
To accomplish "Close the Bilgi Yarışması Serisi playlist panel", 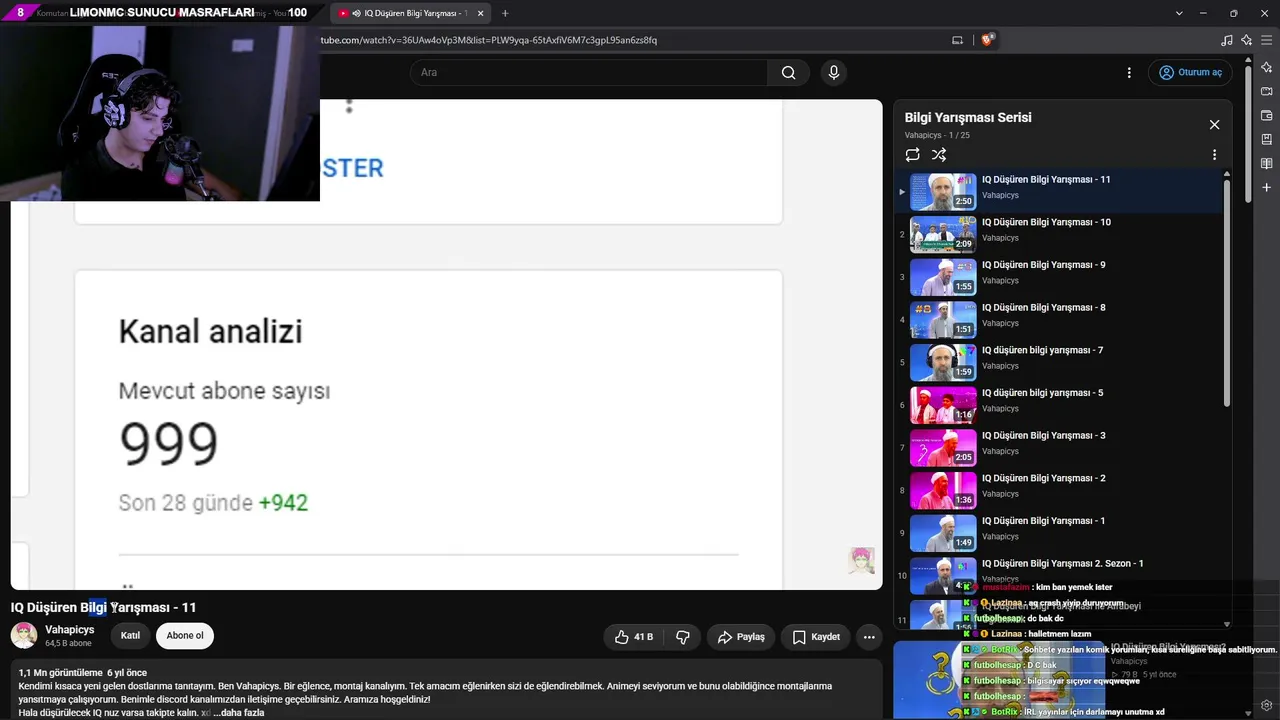I will [1214, 125].
